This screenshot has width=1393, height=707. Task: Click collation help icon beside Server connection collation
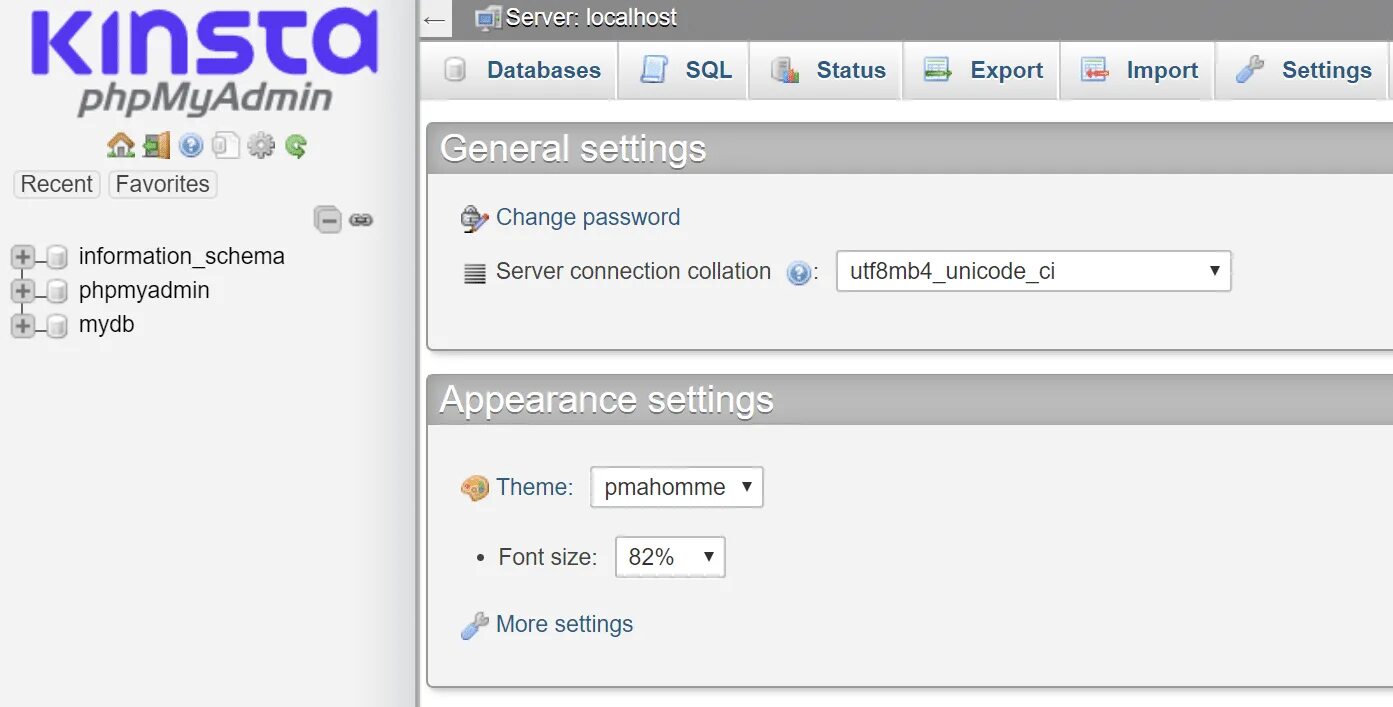click(x=798, y=273)
